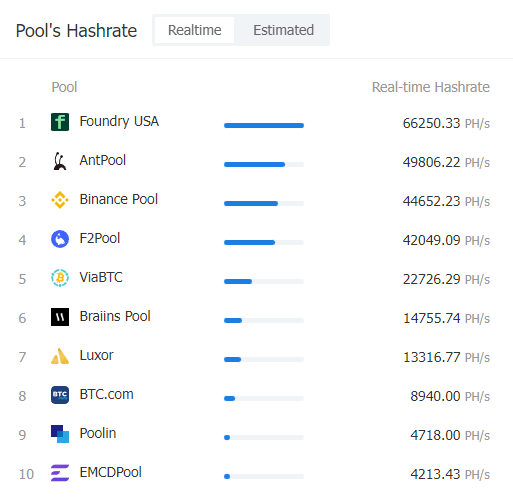
Task: Click the EMCDPool purple logo icon
Action: click(60, 473)
